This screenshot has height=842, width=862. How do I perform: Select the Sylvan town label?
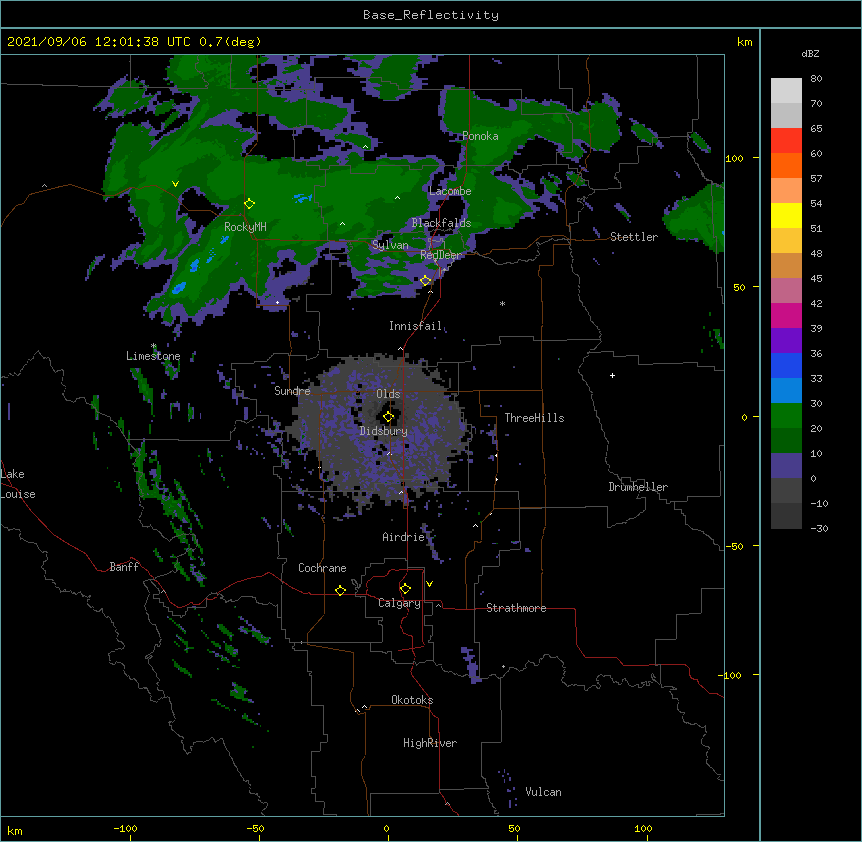click(x=390, y=245)
